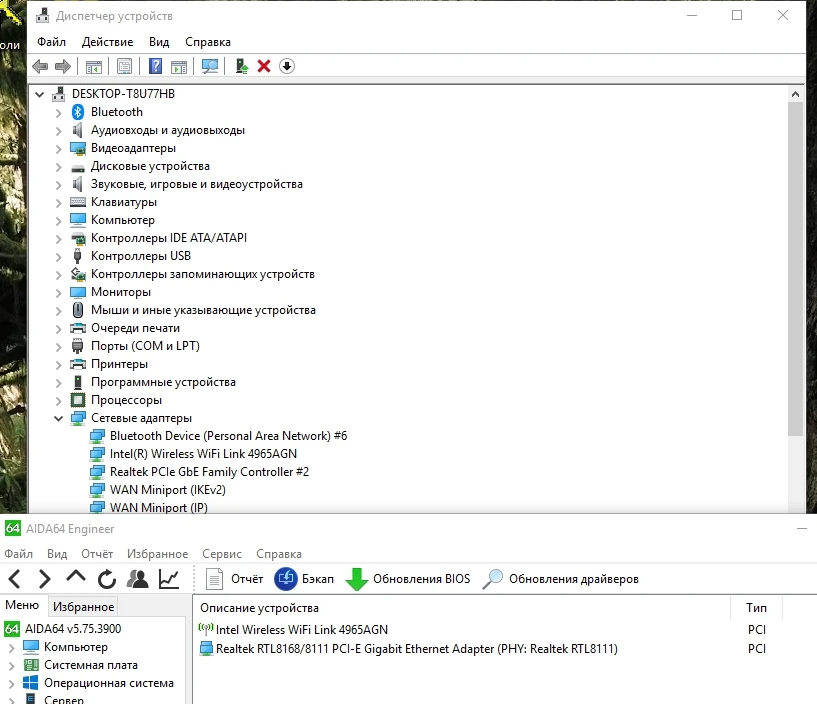
Task: Open Действие menu in Device Manager
Action: [x=107, y=42]
